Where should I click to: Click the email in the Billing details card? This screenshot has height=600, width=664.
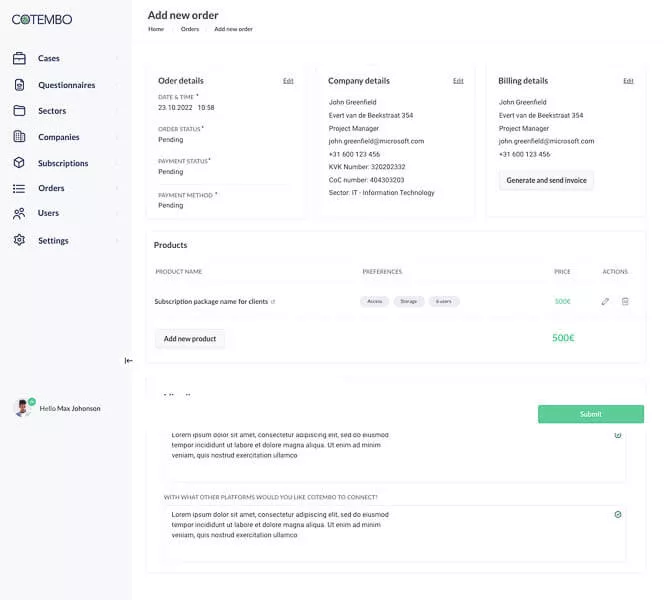click(x=546, y=141)
